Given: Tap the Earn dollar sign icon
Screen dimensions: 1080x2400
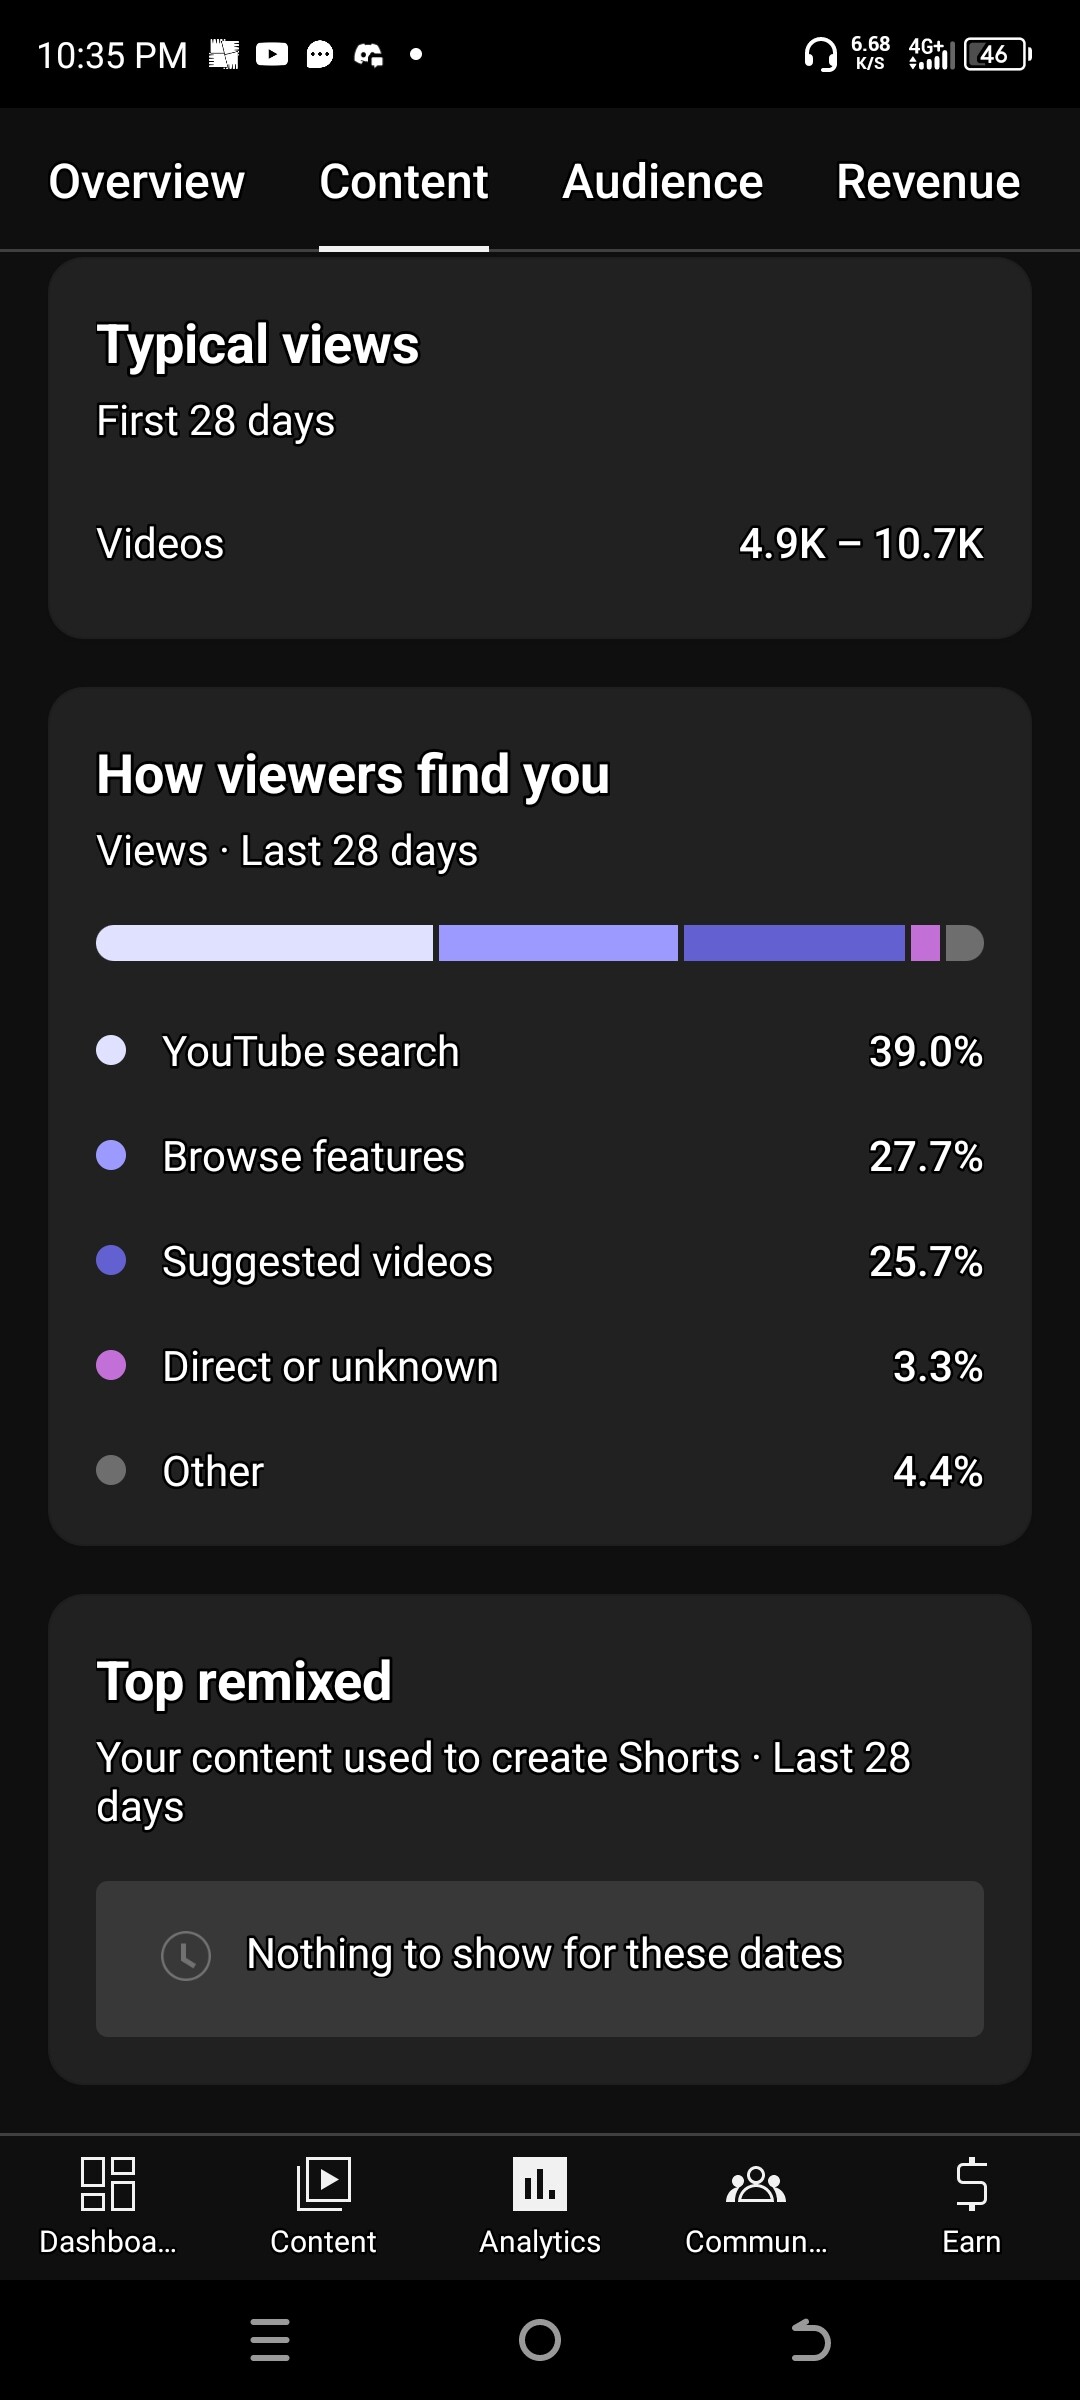Looking at the screenshot, I should coord(971,2184).
